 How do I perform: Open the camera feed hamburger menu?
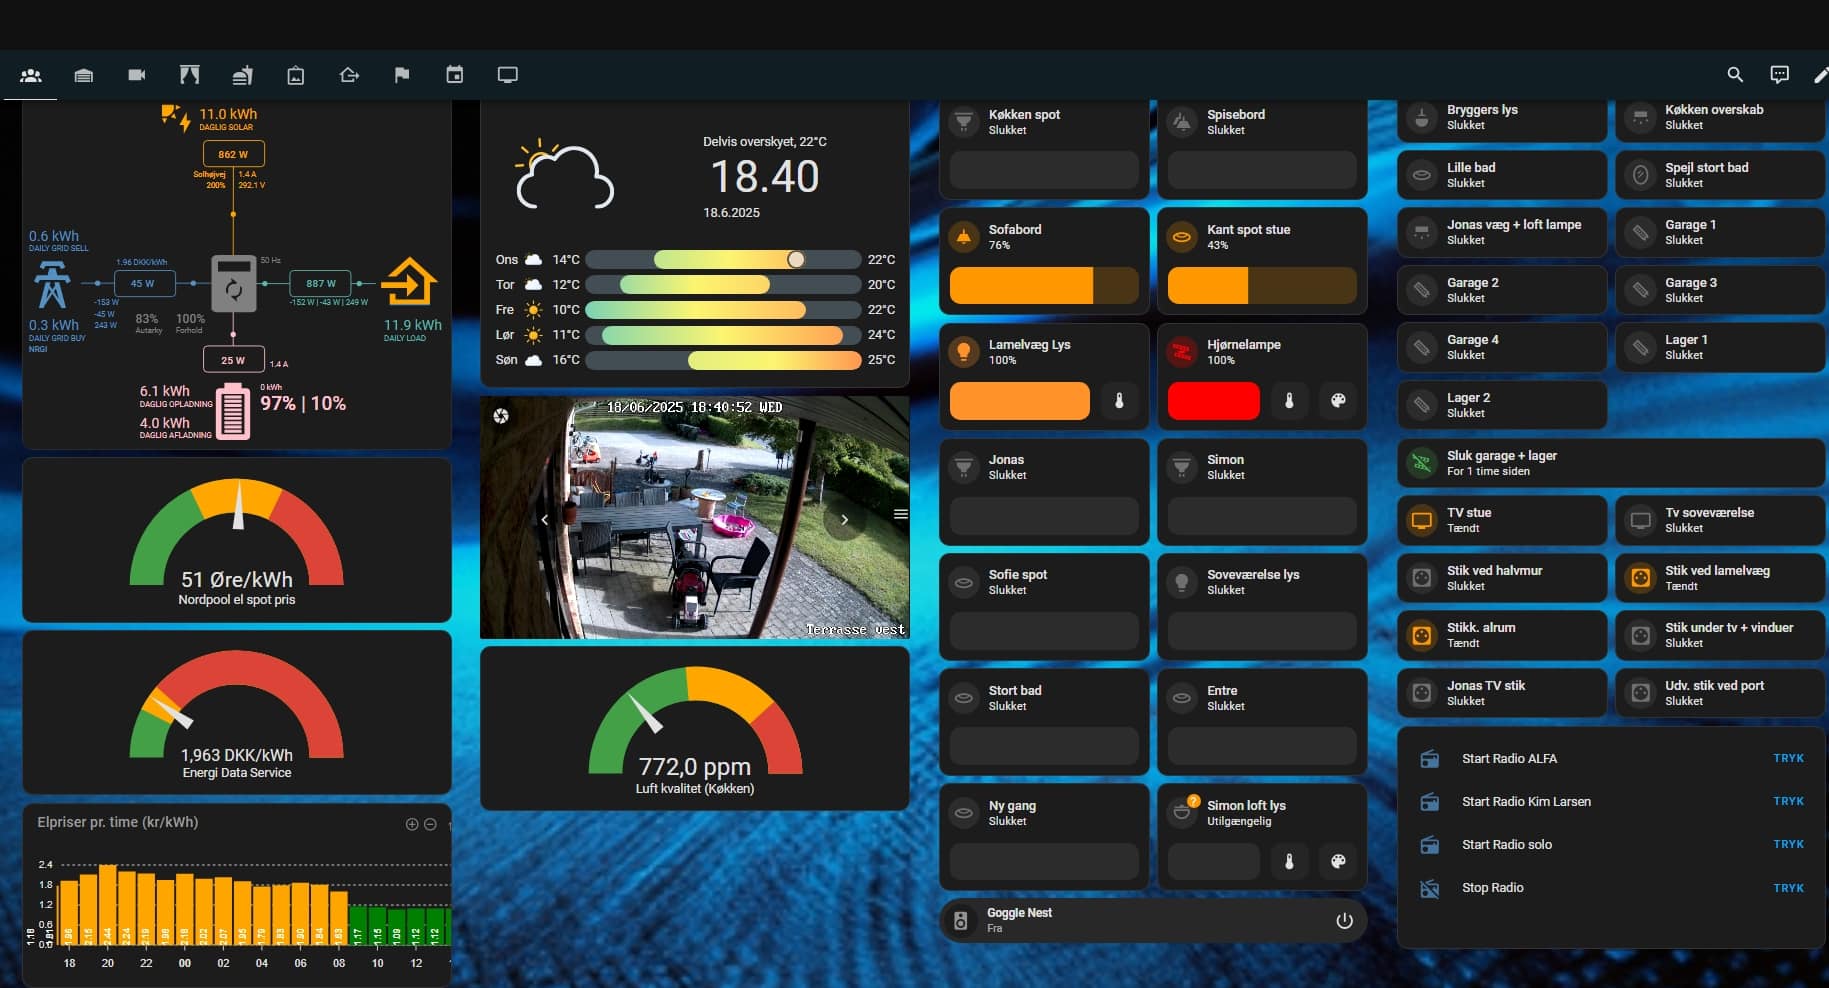click(x=900, y=514)
